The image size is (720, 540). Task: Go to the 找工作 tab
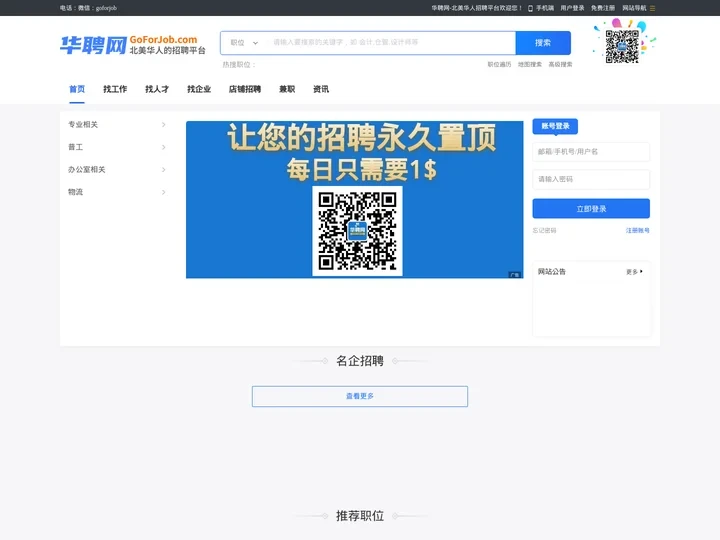click(x=115, y=89)
